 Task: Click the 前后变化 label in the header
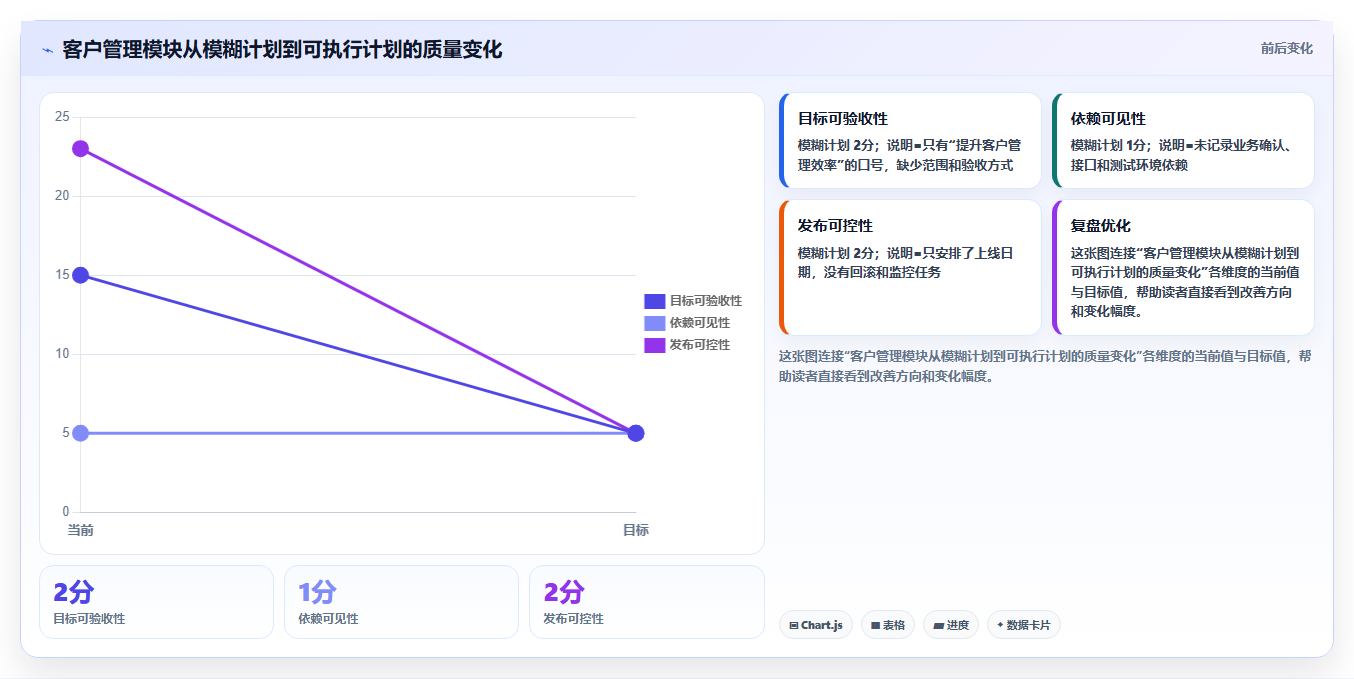[1286, 48]
